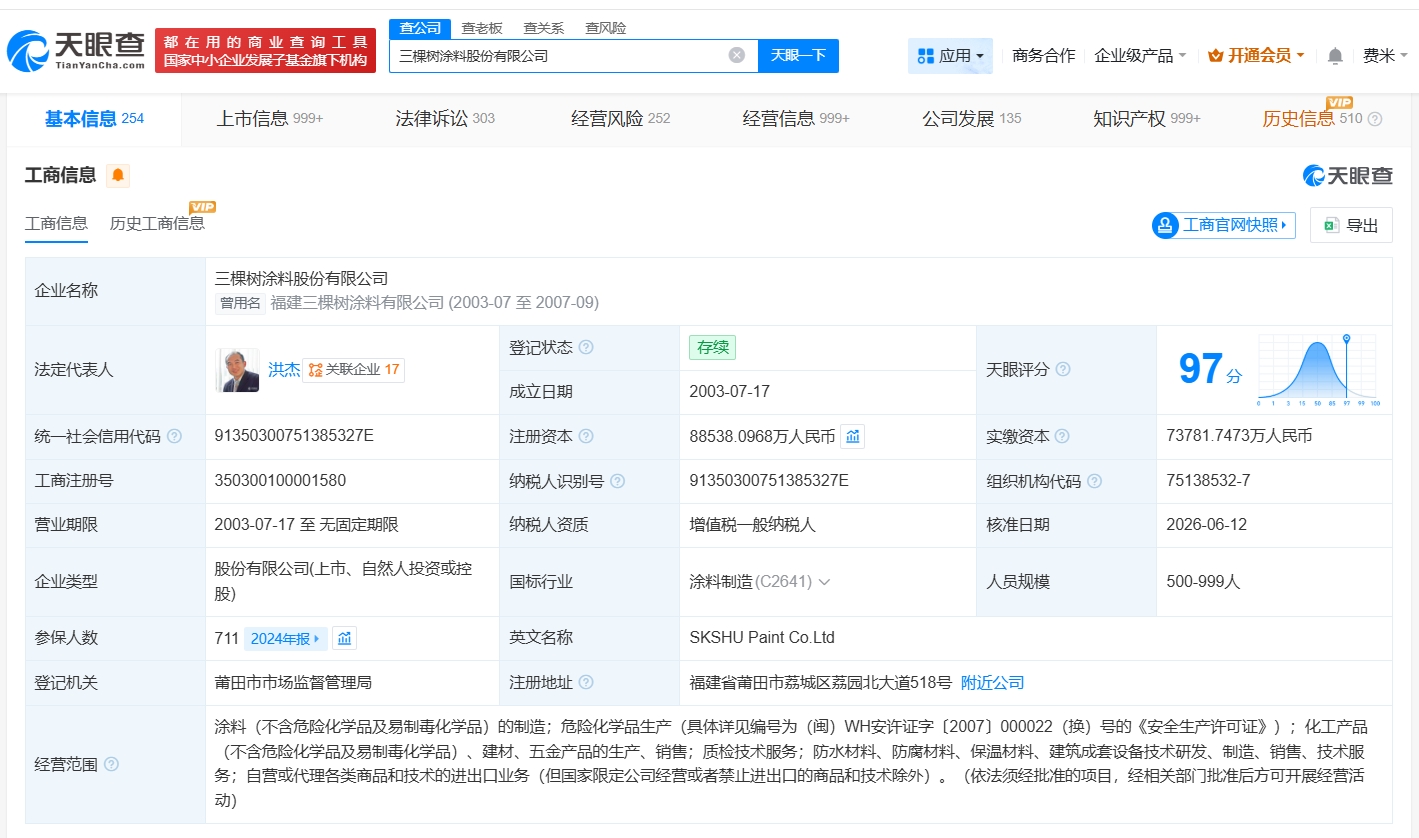Open the 基本信息 254 tab

(x=95, y=119)
